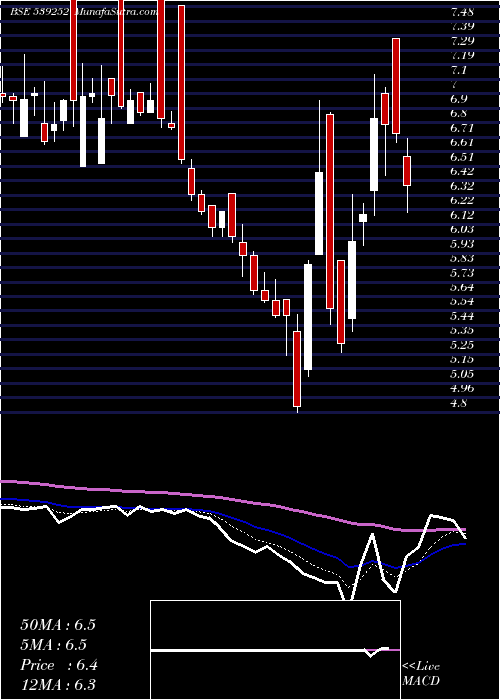
Task: Select the 5.64 price axis label
Action: pos(462,288)
